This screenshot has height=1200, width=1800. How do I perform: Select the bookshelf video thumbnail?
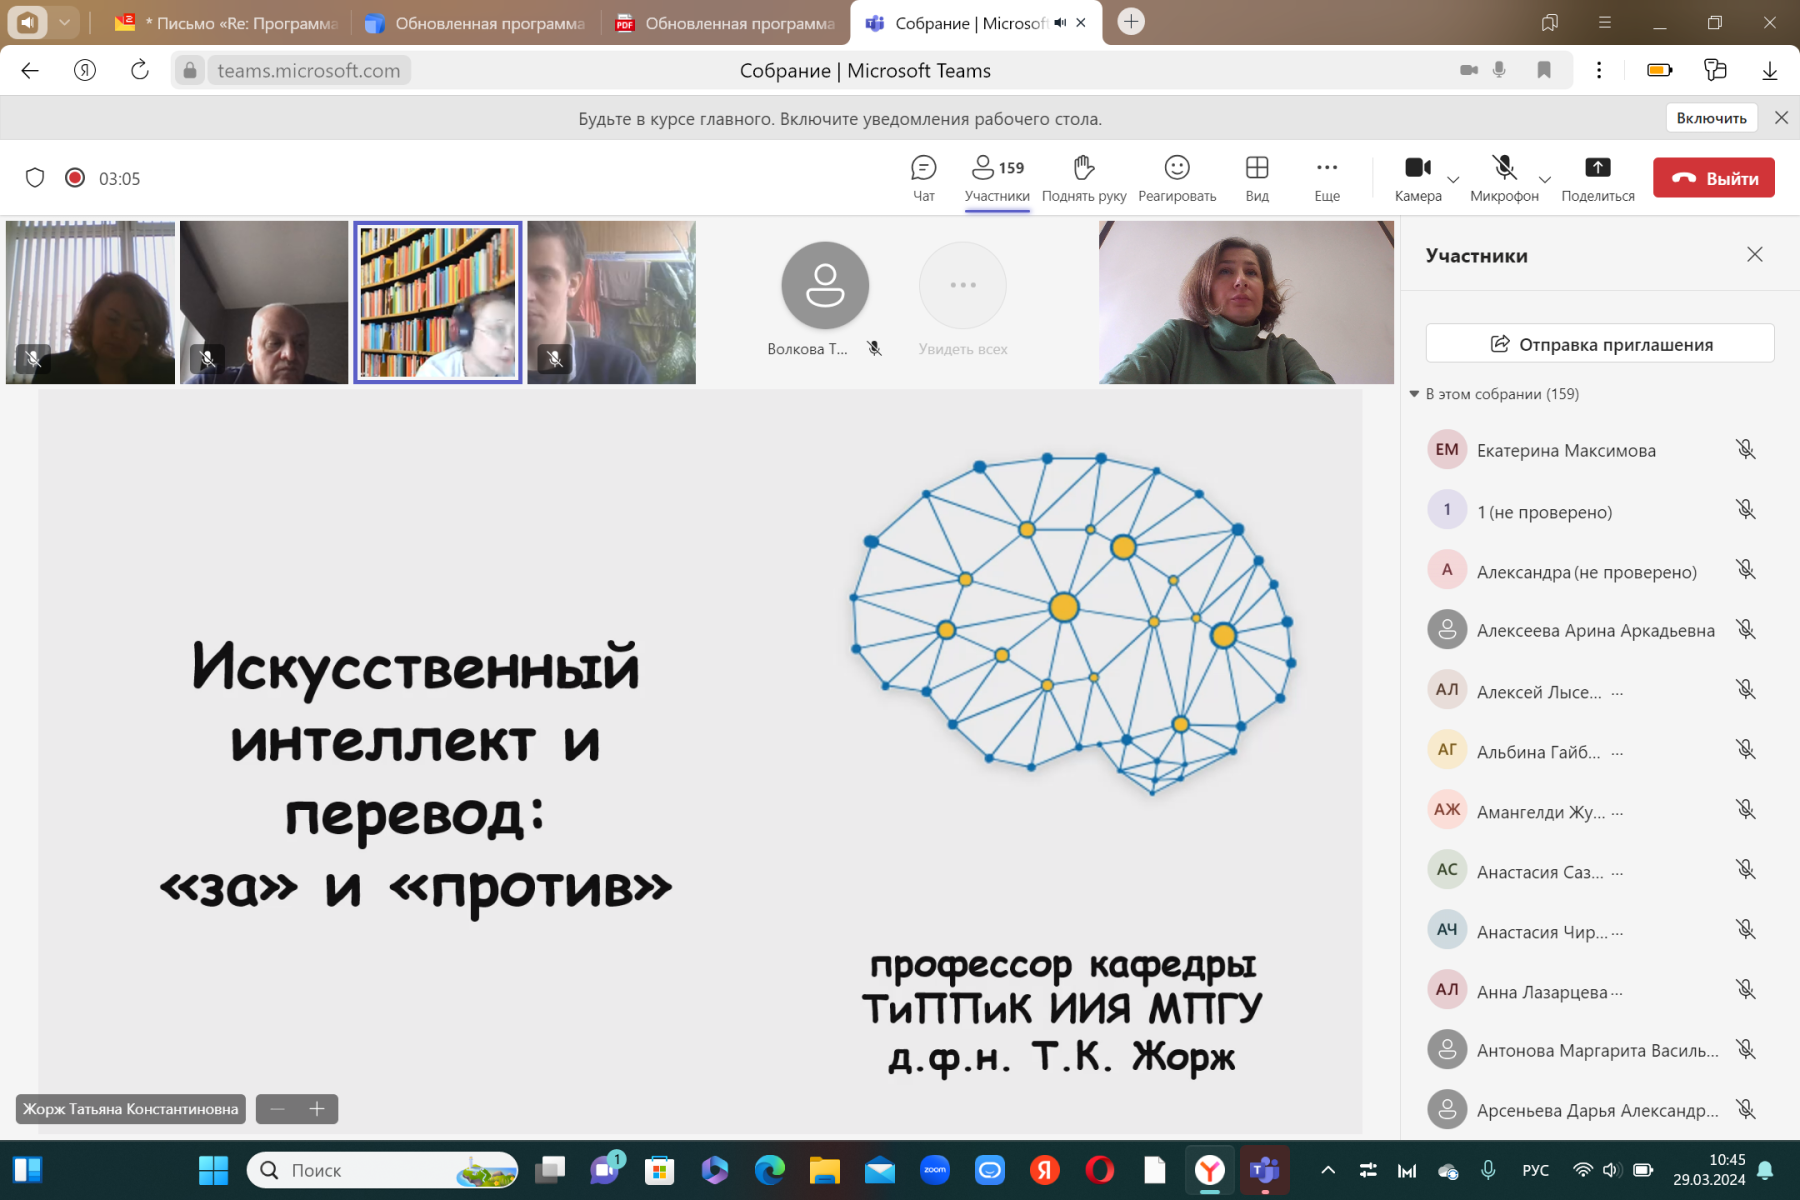point(438,302)
